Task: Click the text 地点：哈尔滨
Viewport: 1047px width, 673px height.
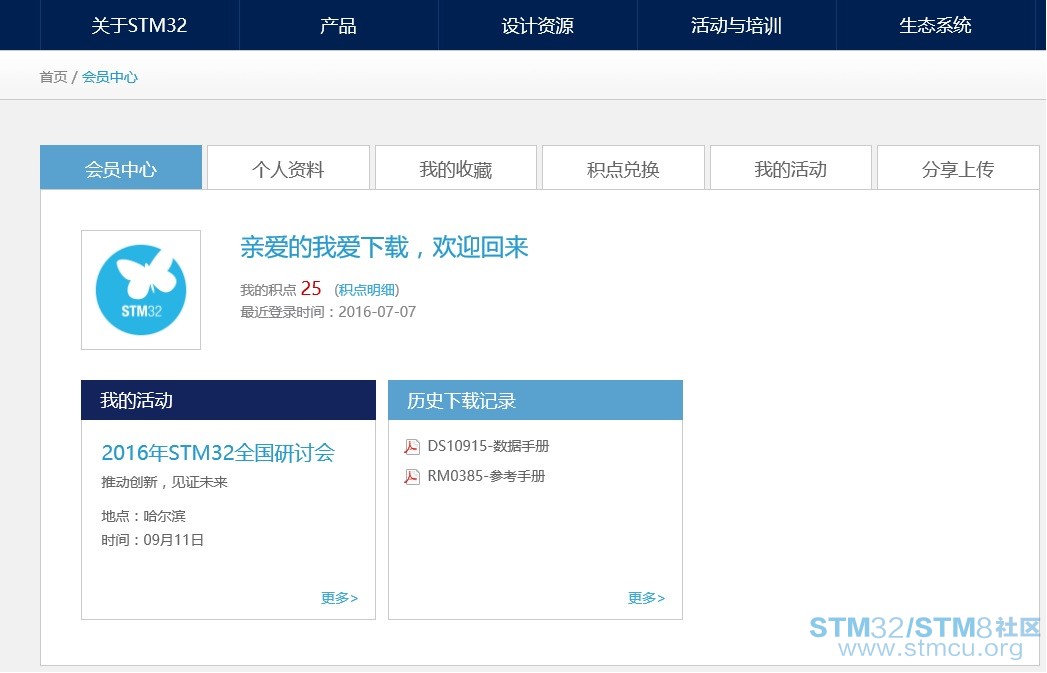Action: [x=144, y=516]
